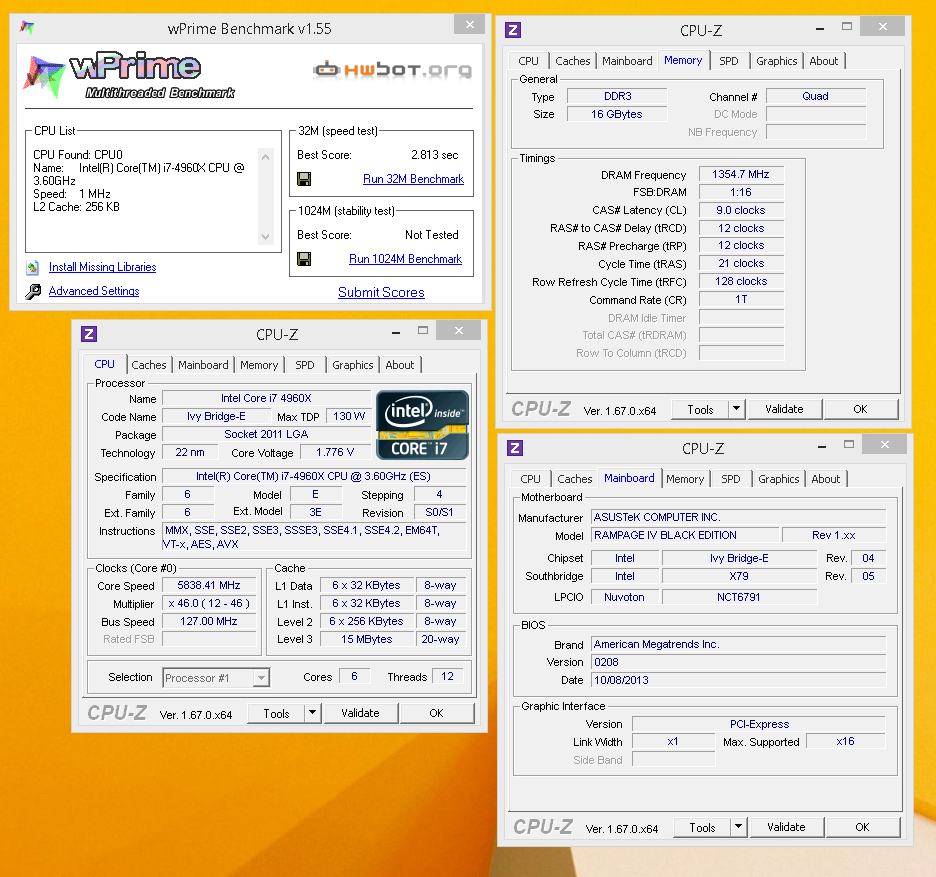Click Validate in Memory window
The width and height of the screenshot is (936, 877).
[784, 409]
